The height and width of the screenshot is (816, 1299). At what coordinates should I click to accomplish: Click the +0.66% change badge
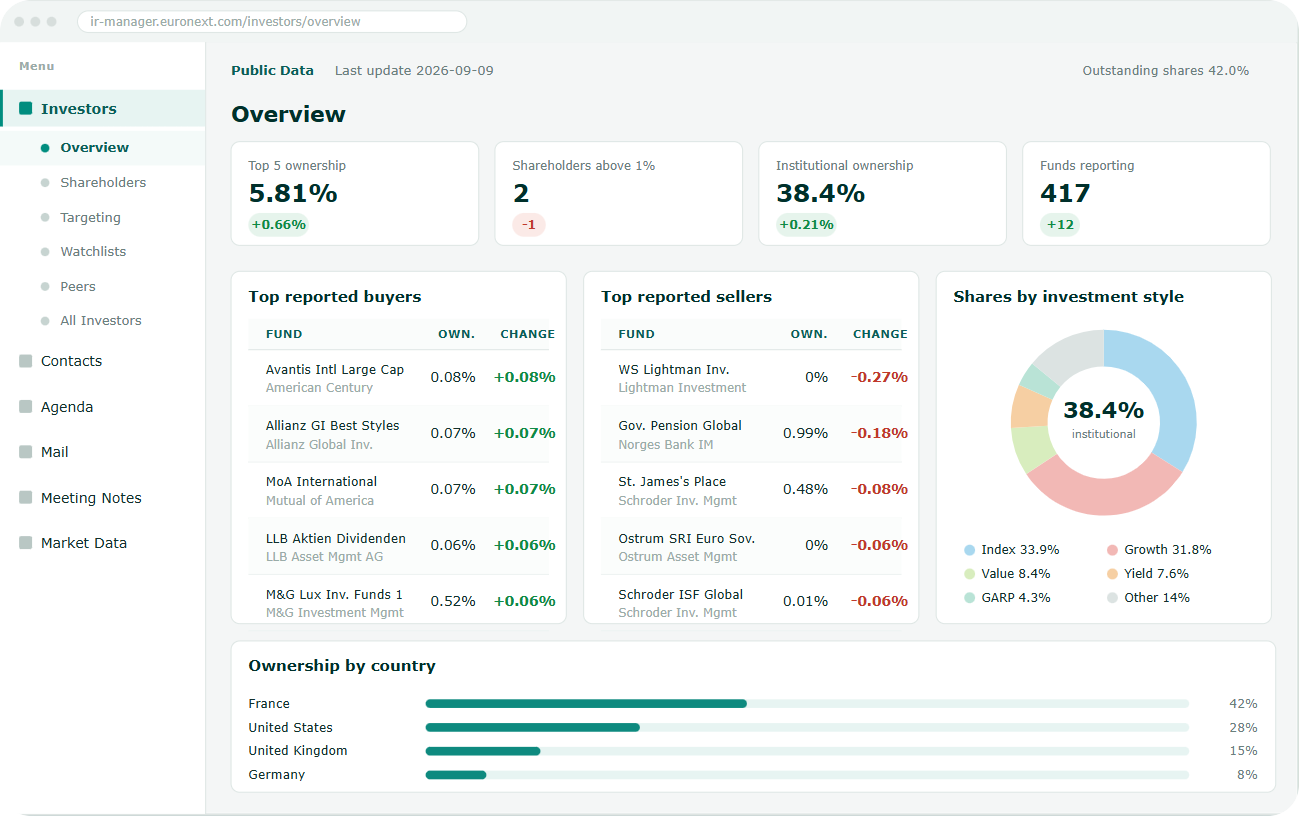tap(278, 224)
